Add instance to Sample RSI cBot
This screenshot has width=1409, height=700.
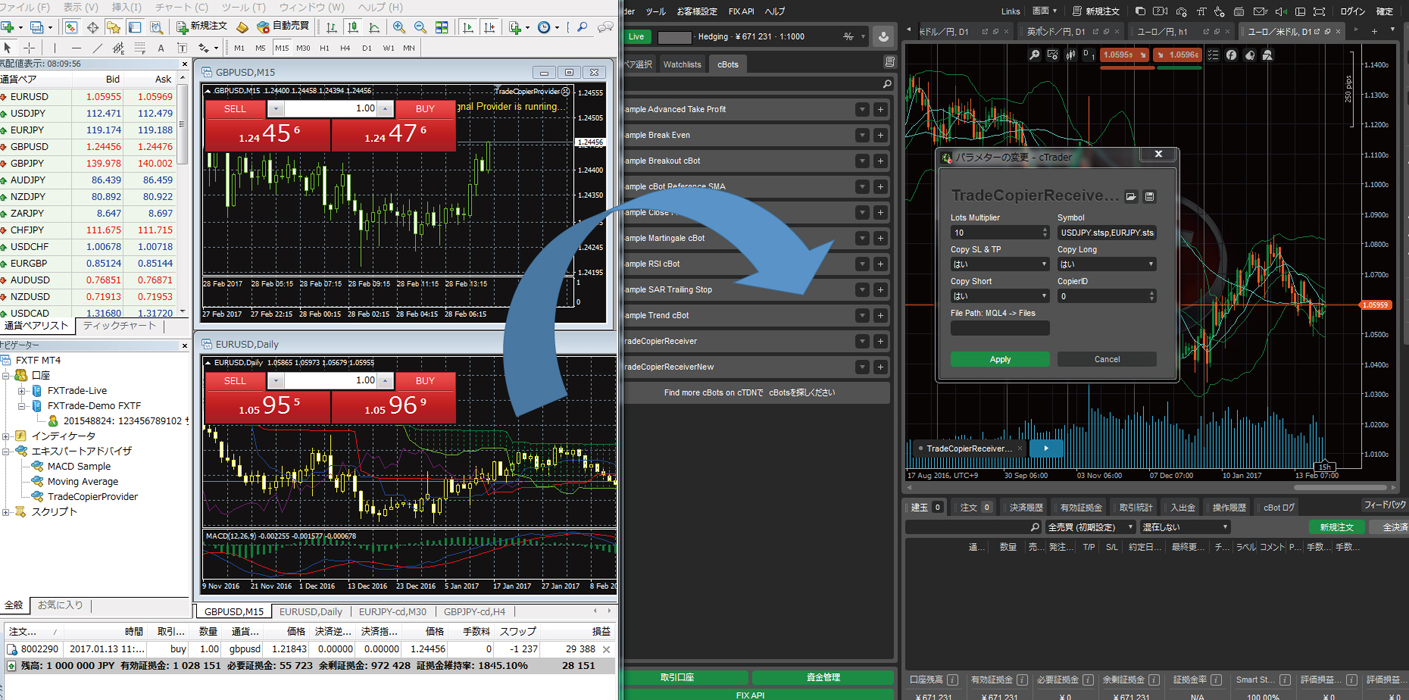pos(880,264)
